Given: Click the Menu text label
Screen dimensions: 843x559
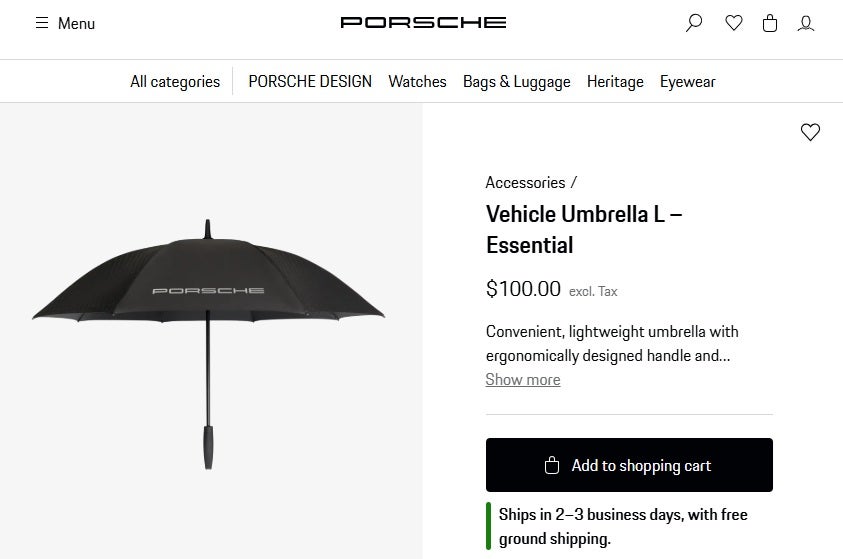Looking at the screenshot, I should pyautogui.click(x=76, y=23).
